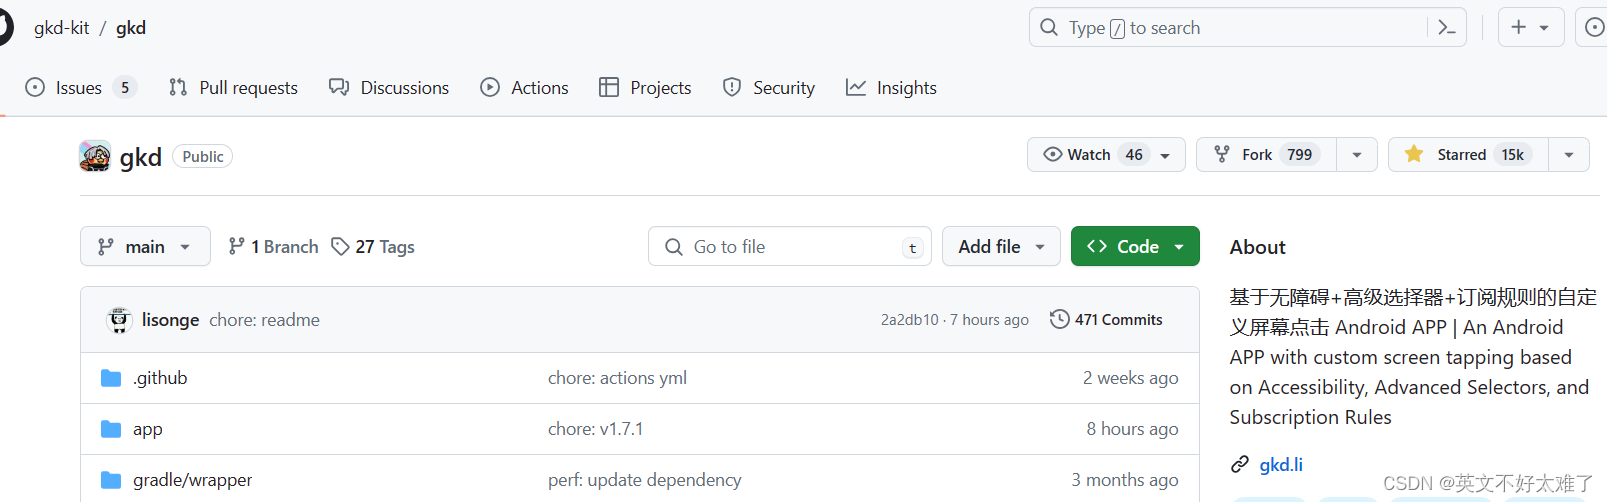Open the gkd-kit organization link
1607x502 pixels.
[x=62, y=28]
